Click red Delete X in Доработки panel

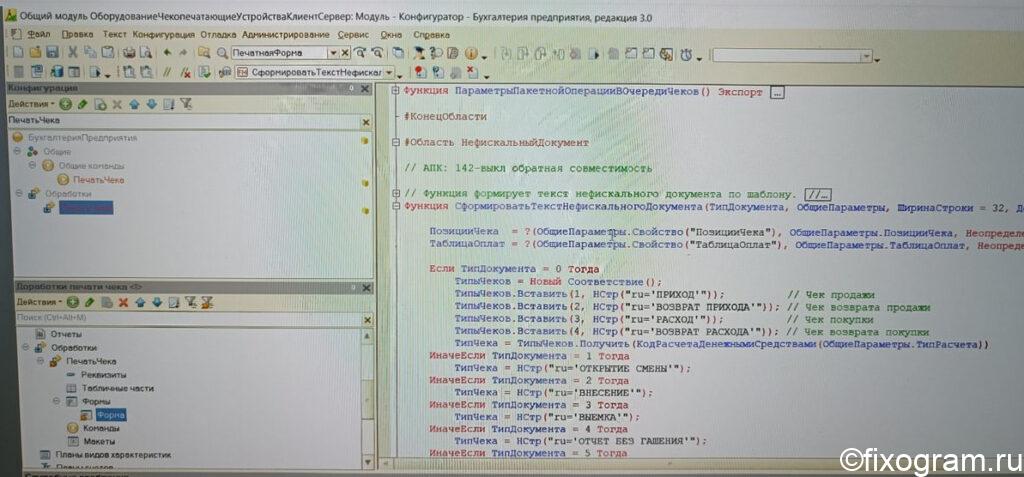point(122,302)
